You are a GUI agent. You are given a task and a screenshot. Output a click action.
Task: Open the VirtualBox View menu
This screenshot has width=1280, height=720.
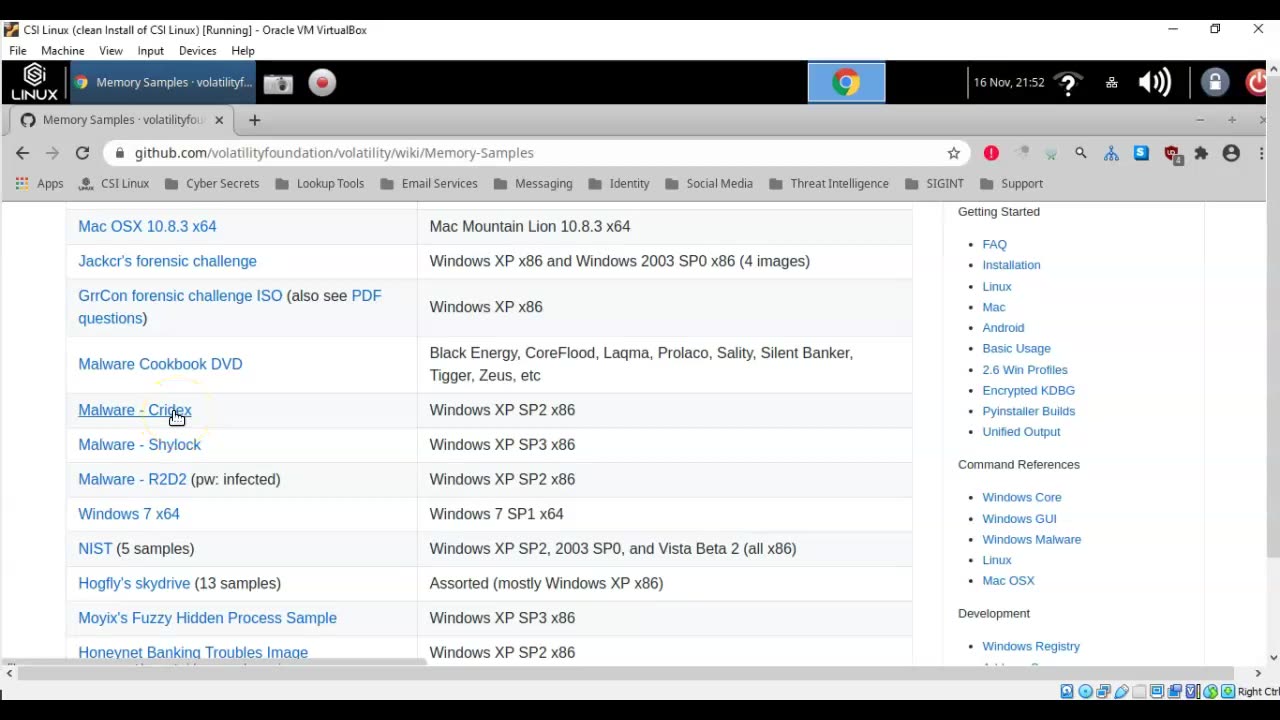pos(111,51)
